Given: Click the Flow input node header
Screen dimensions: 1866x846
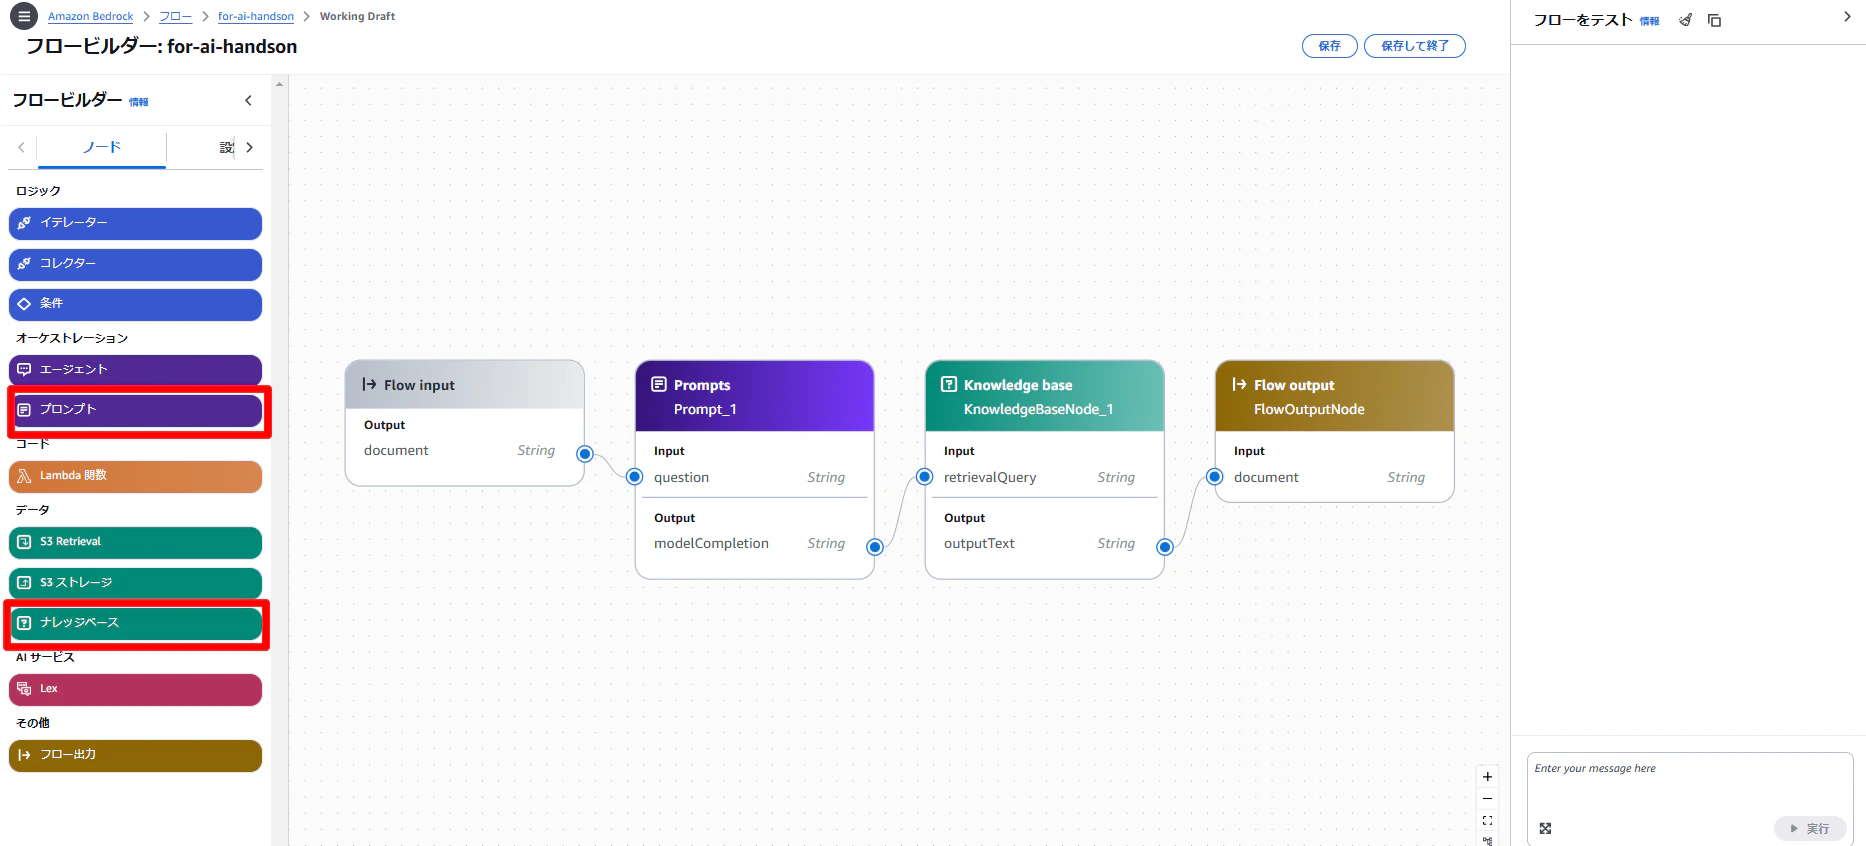Looking at the screenshot, I should coord(465,385).
